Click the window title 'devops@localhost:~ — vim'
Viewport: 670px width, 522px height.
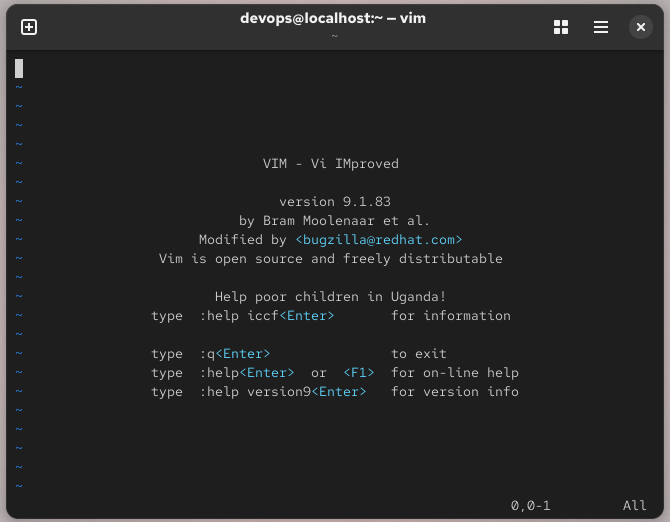pos(333,19)
